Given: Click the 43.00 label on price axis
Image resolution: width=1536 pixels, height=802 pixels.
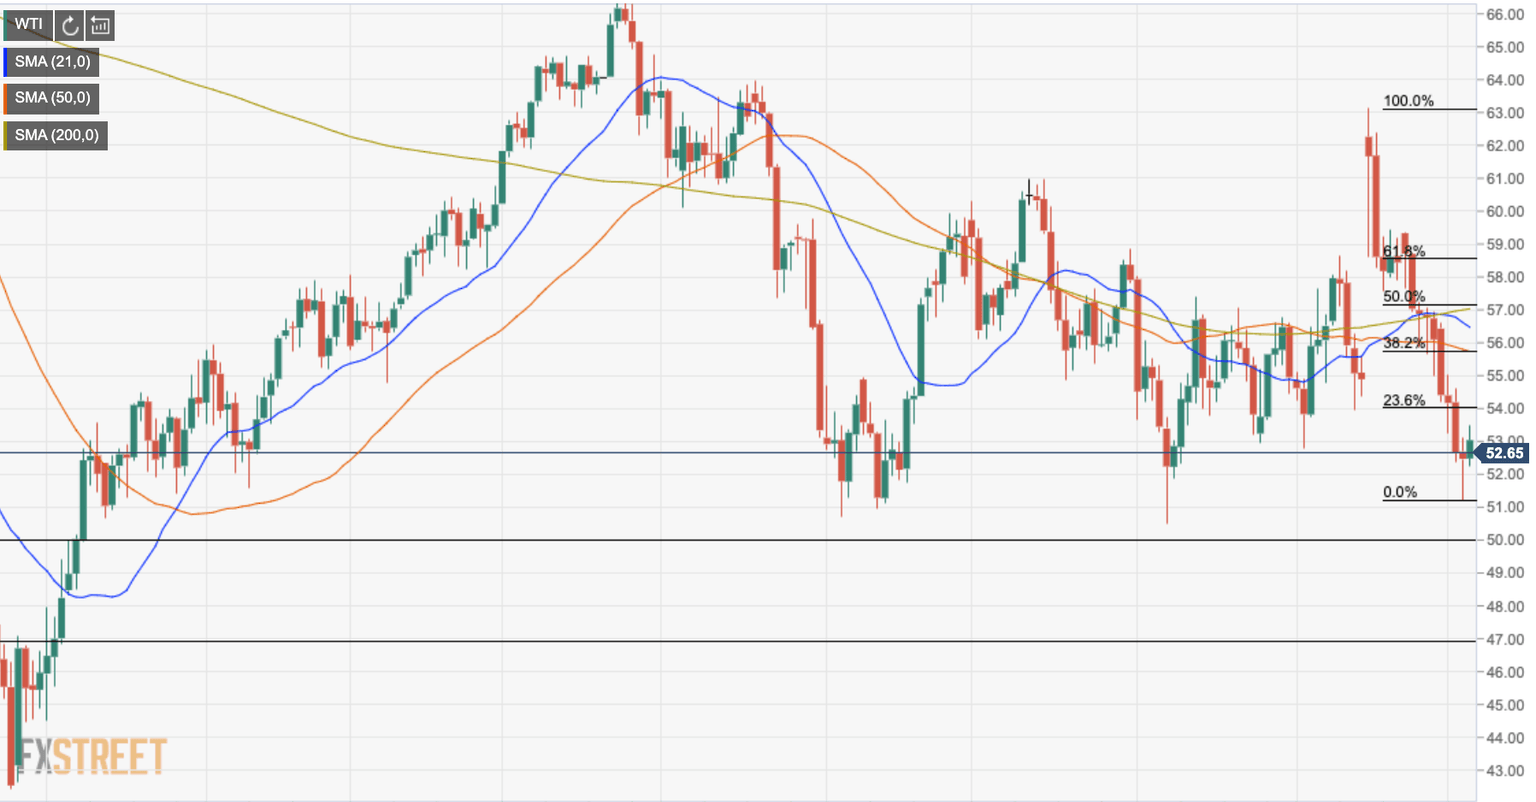Looking at the screenshot, I should tap(1504, 771).
